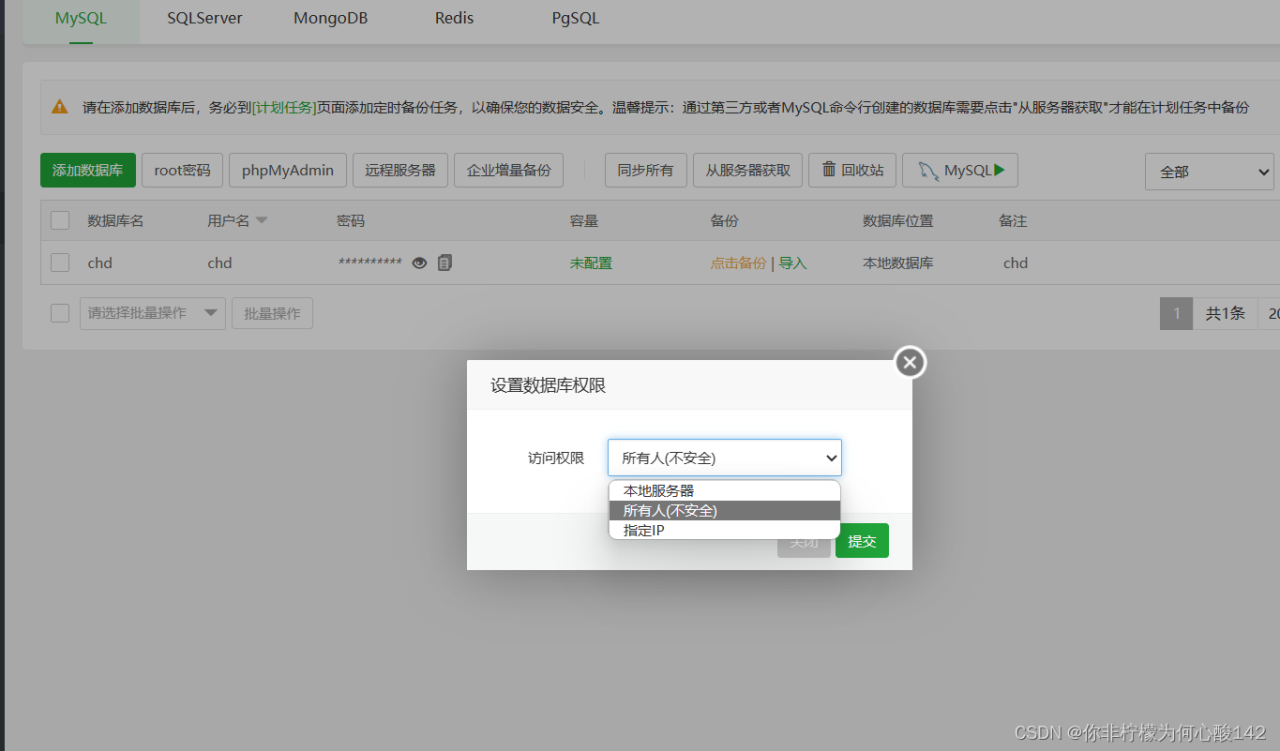
Task: Sort the 用户名 column with its arrow
Action: tap(261, 220)
